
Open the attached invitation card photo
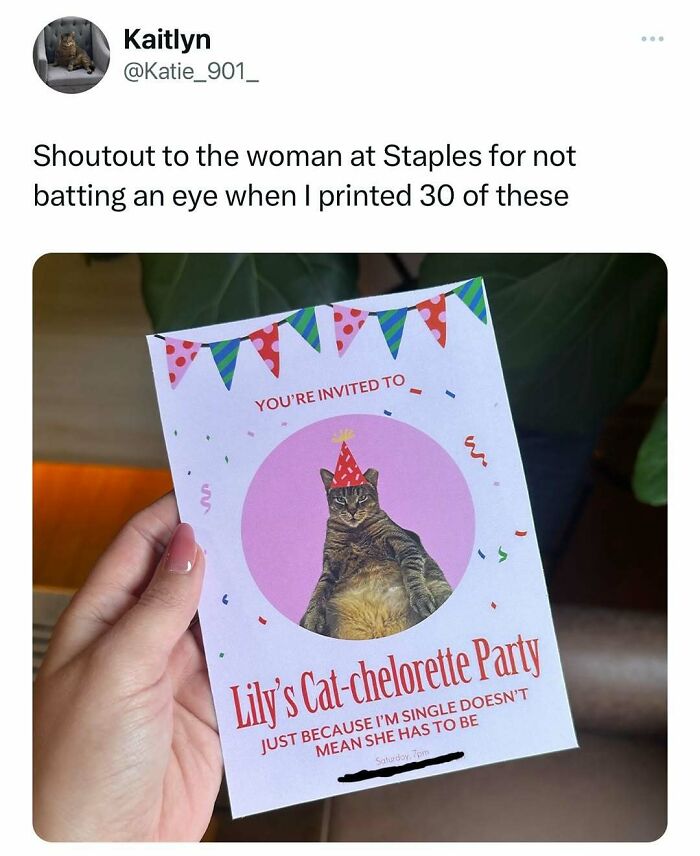[350, 547]
